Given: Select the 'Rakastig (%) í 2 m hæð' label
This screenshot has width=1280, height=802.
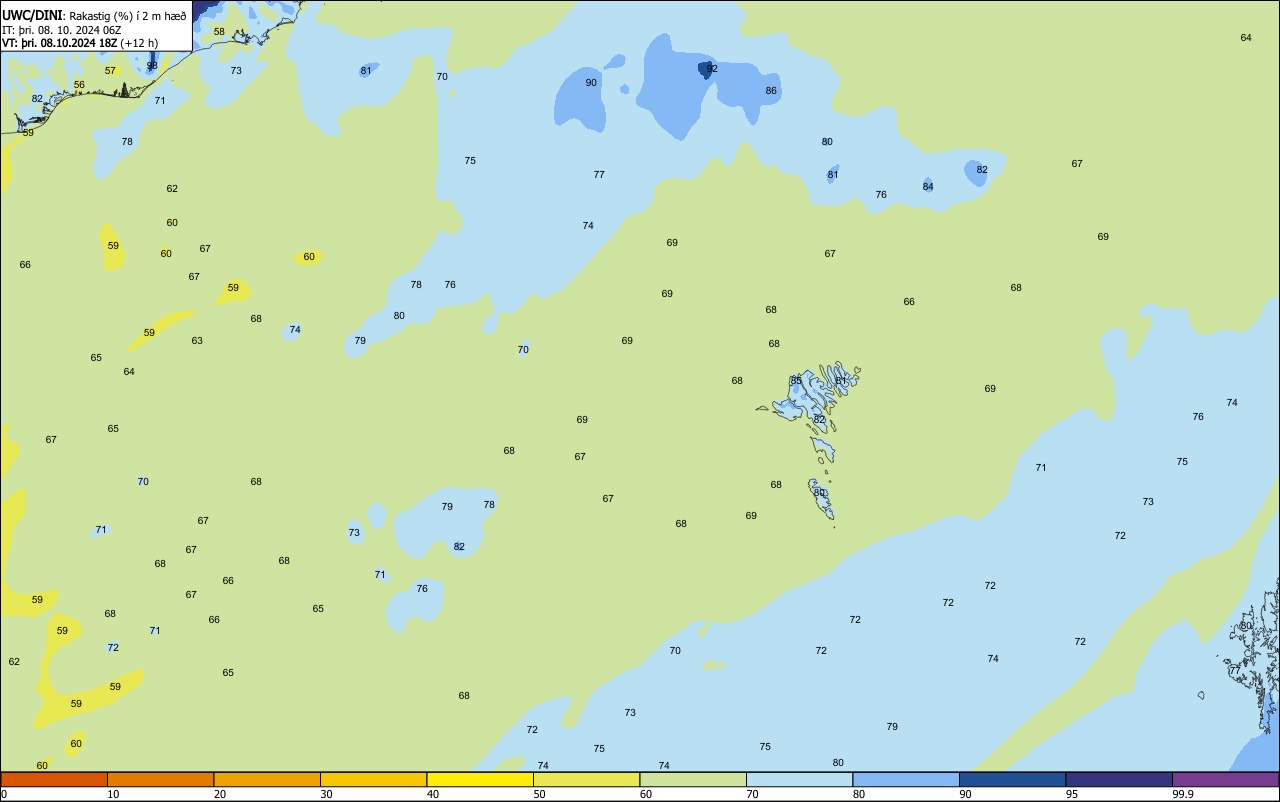Looking at the screenshot, I should pos(127,16).
